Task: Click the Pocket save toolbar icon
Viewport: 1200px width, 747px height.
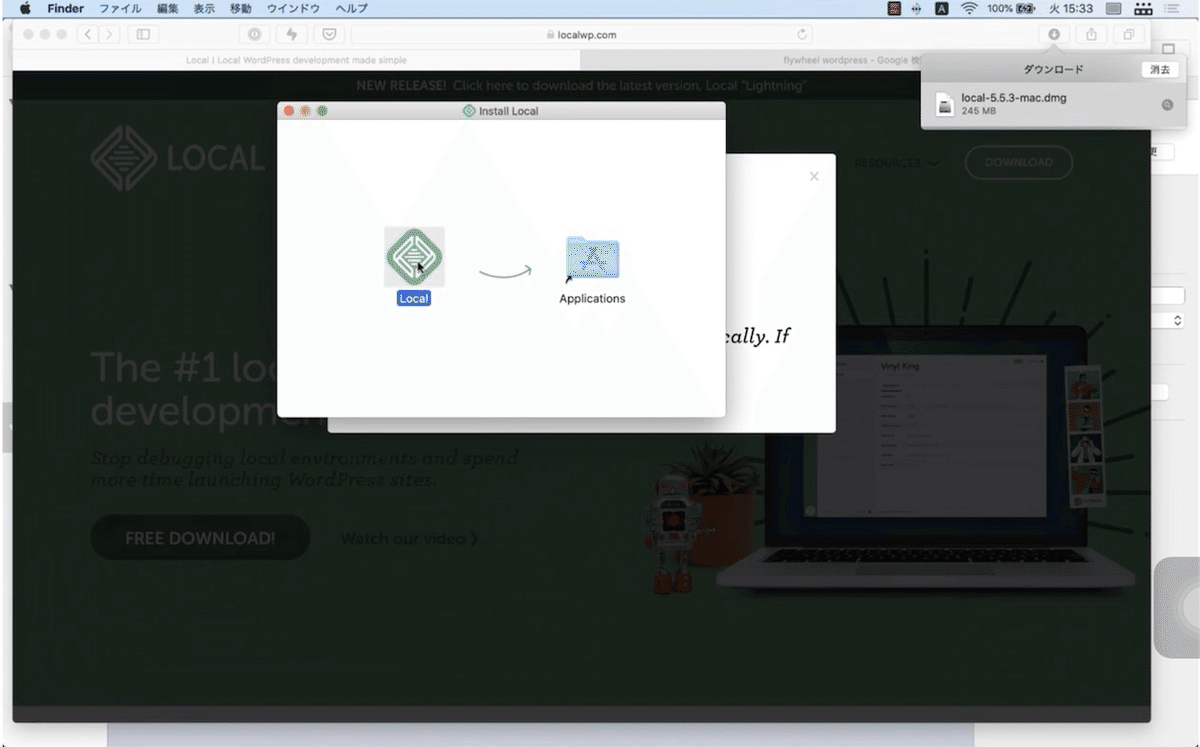Action: point(329,34)
